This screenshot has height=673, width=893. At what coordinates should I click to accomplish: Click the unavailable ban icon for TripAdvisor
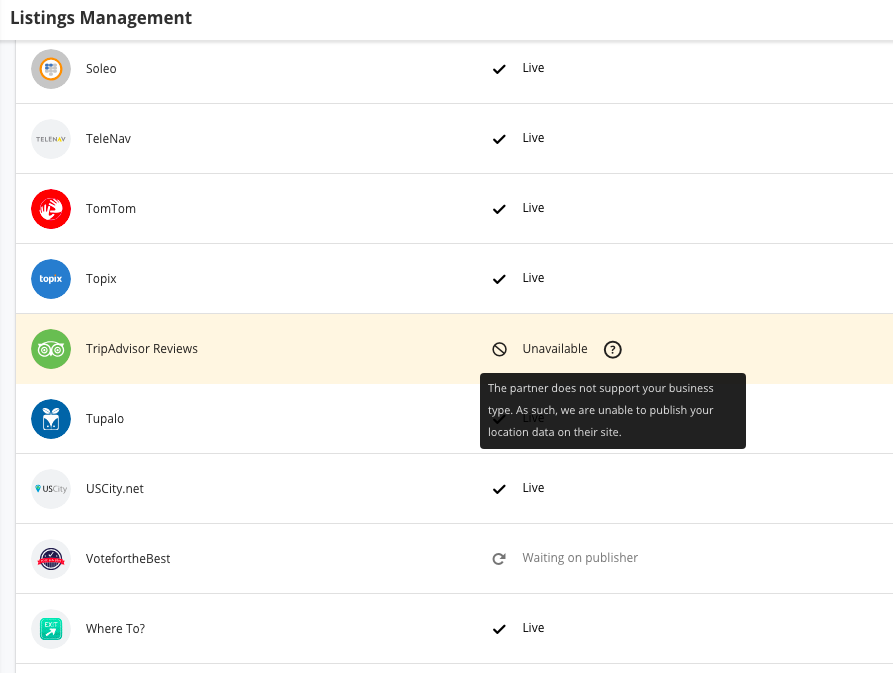[499, 349]
